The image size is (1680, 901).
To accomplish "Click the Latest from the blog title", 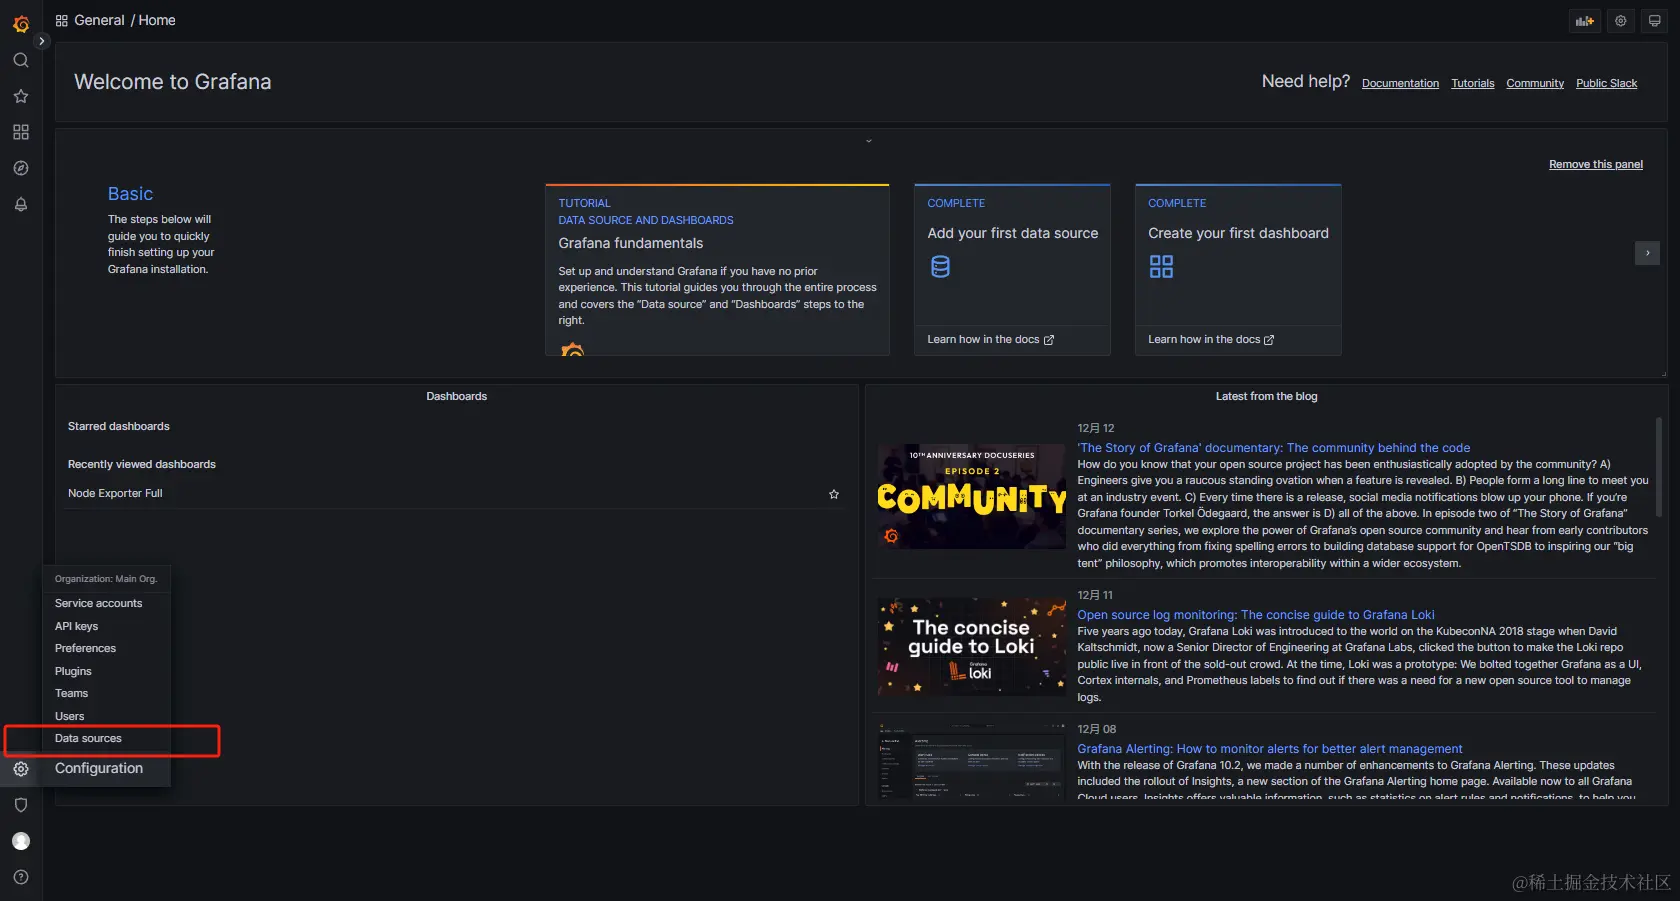I will tap(1267, 397).
